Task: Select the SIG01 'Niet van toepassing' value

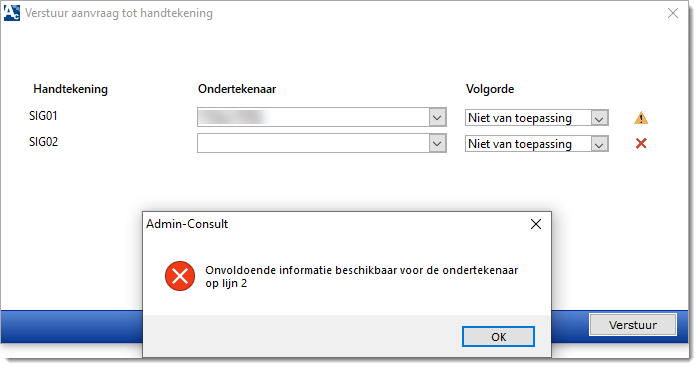Action: click(x=528, y=118)
